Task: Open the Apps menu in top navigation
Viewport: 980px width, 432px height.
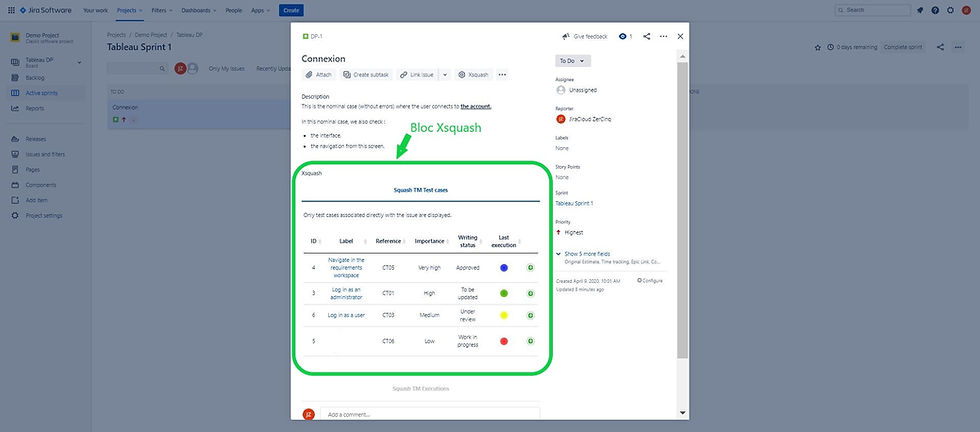Action: (260, 11)
